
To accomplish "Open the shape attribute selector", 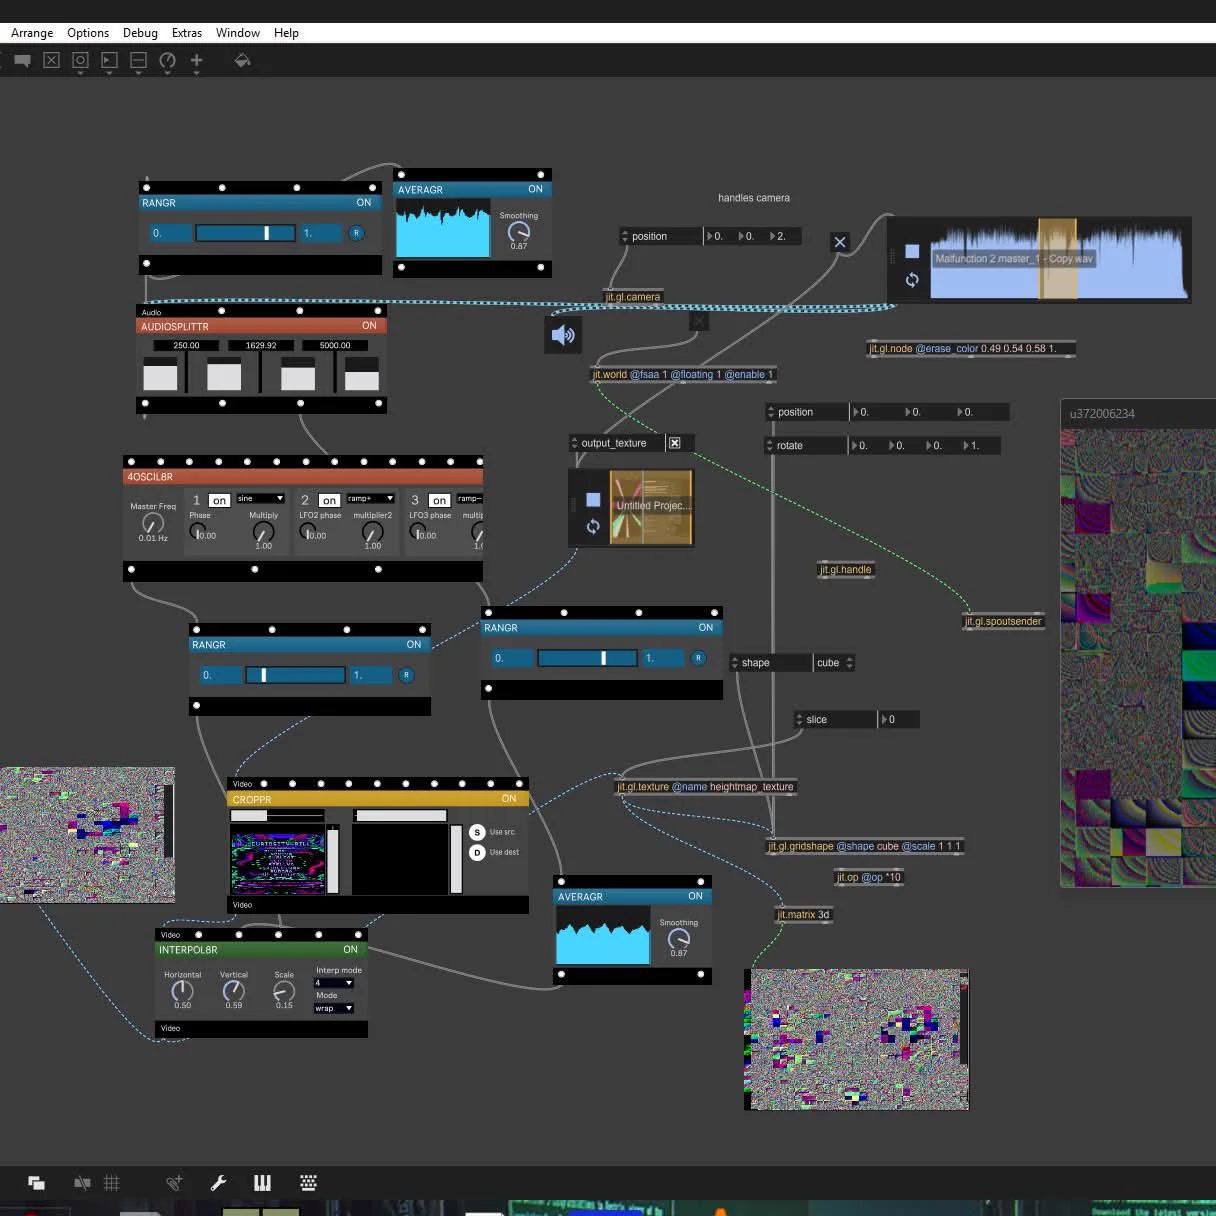I will click(770, 663).
